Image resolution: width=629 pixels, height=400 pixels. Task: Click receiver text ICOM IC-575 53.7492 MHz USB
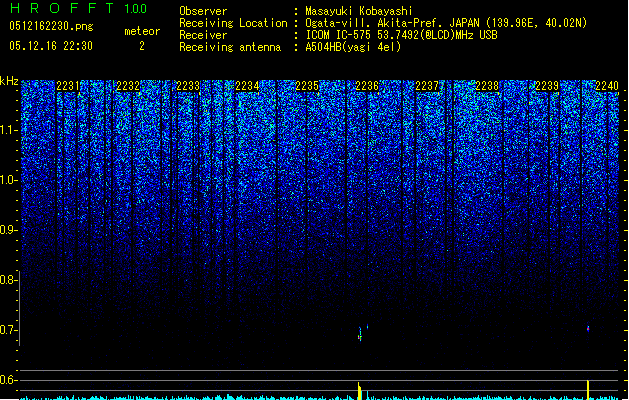(401, 35)
